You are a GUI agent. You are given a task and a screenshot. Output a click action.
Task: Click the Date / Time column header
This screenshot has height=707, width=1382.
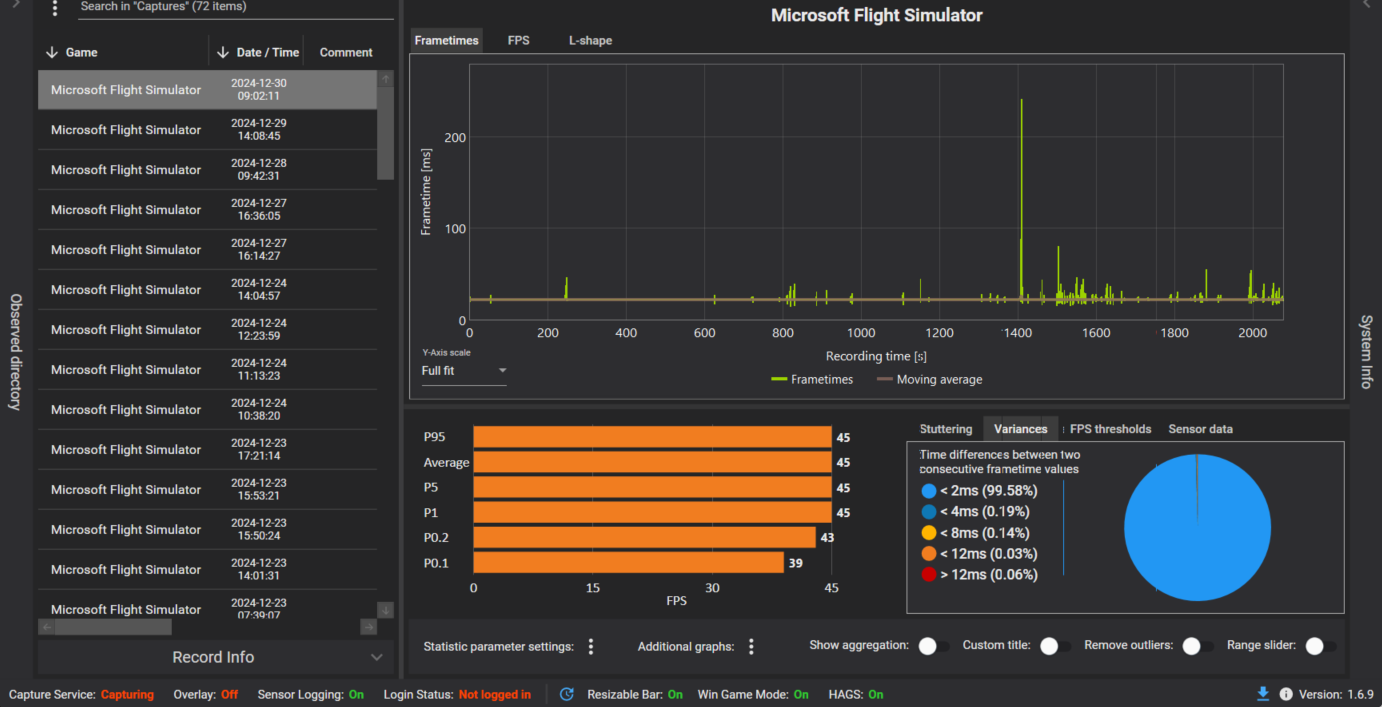[x=268, y=53]
